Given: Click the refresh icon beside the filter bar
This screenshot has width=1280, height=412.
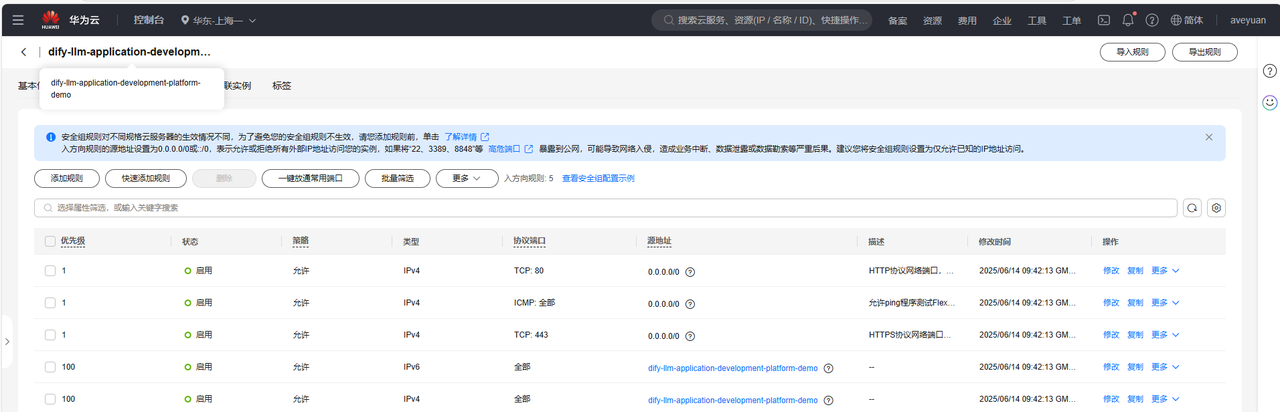Looking at the screenshot, I should pos(1192,208).
